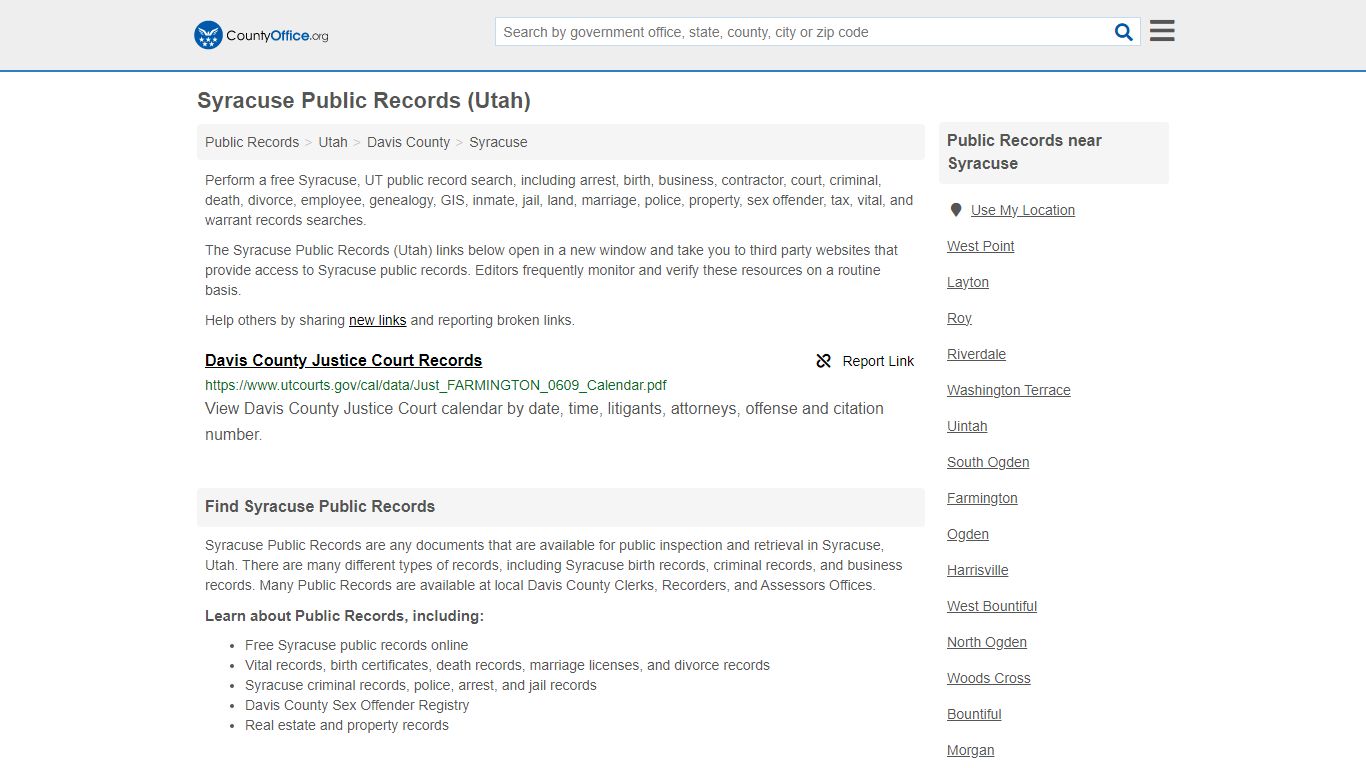Image resolution: width=1366 pixels, height=768 pixels.
Task: Open the utcourts.gov calendar PDF URL
Action: coord(436,385)
